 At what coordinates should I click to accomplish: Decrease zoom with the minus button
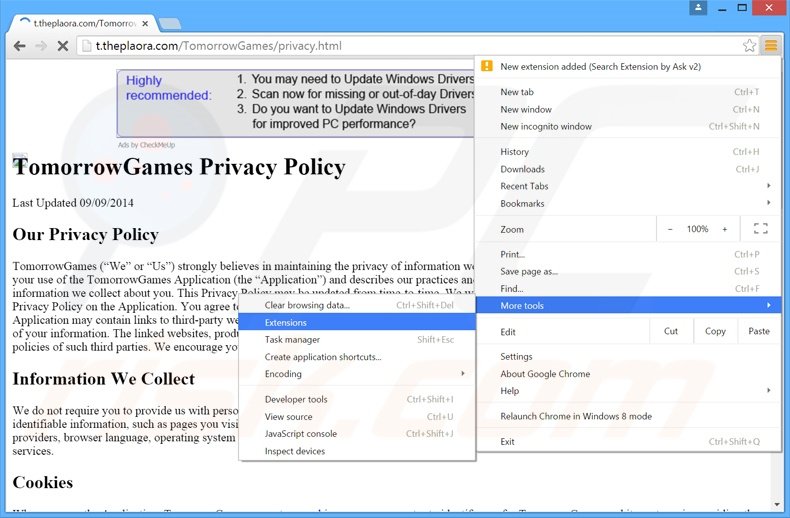670,229
